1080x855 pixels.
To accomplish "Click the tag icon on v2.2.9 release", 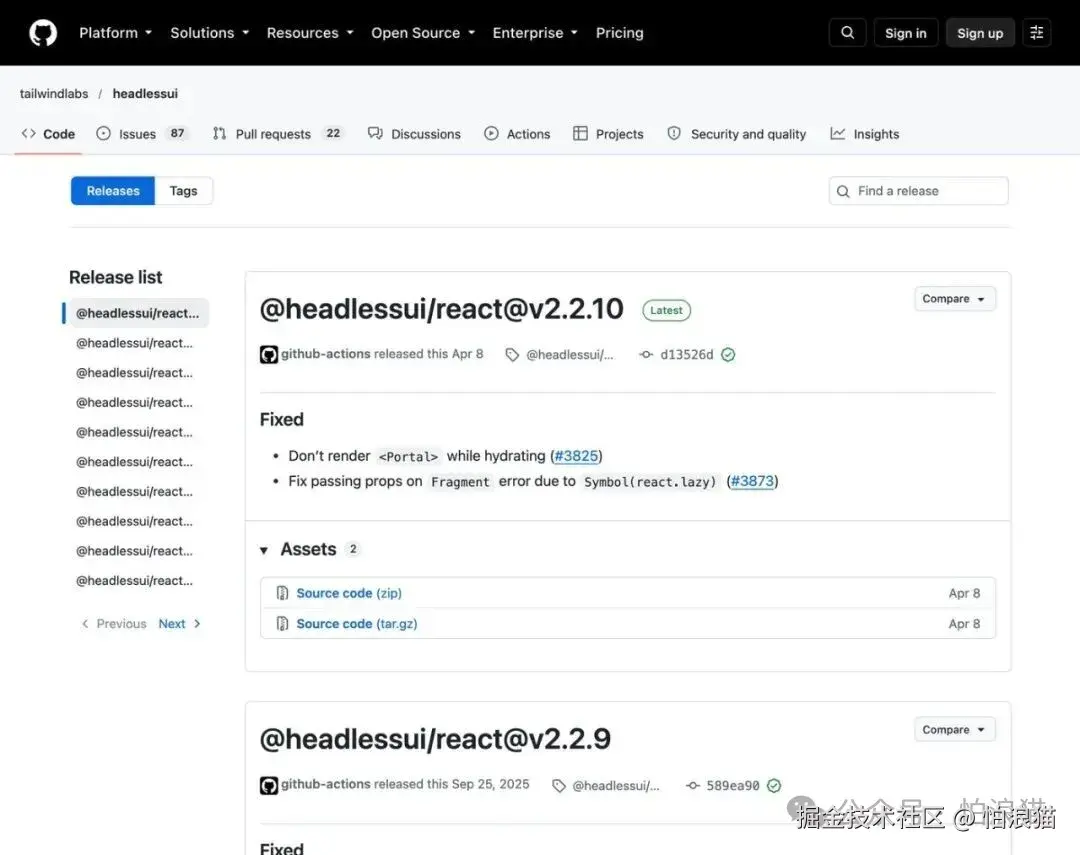I will pos(559,785).
